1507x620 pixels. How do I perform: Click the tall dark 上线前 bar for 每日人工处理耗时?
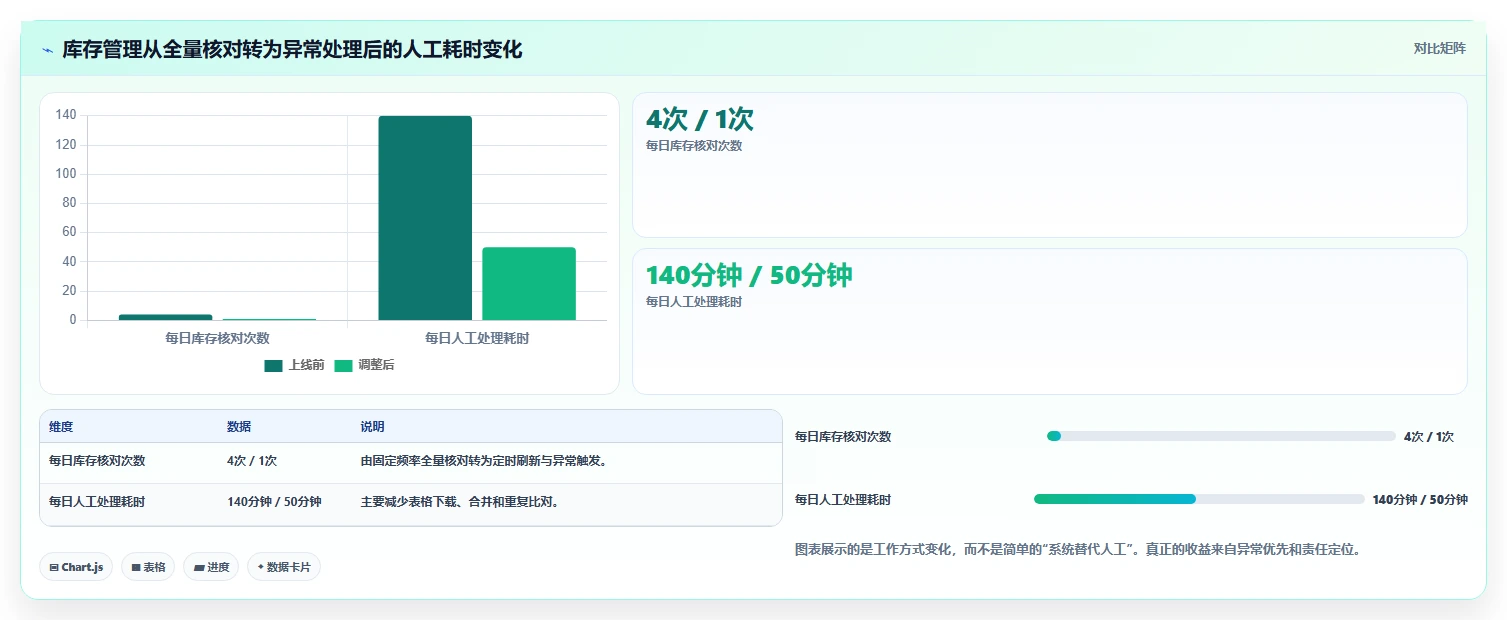pos(425,218)
